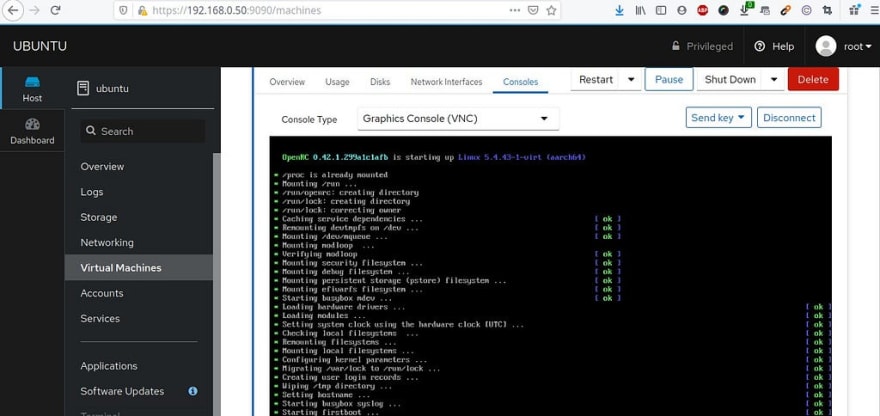This screenshot has height=416, width=880.
Task: Click the browser forward arrow
Action: [35, 10]
